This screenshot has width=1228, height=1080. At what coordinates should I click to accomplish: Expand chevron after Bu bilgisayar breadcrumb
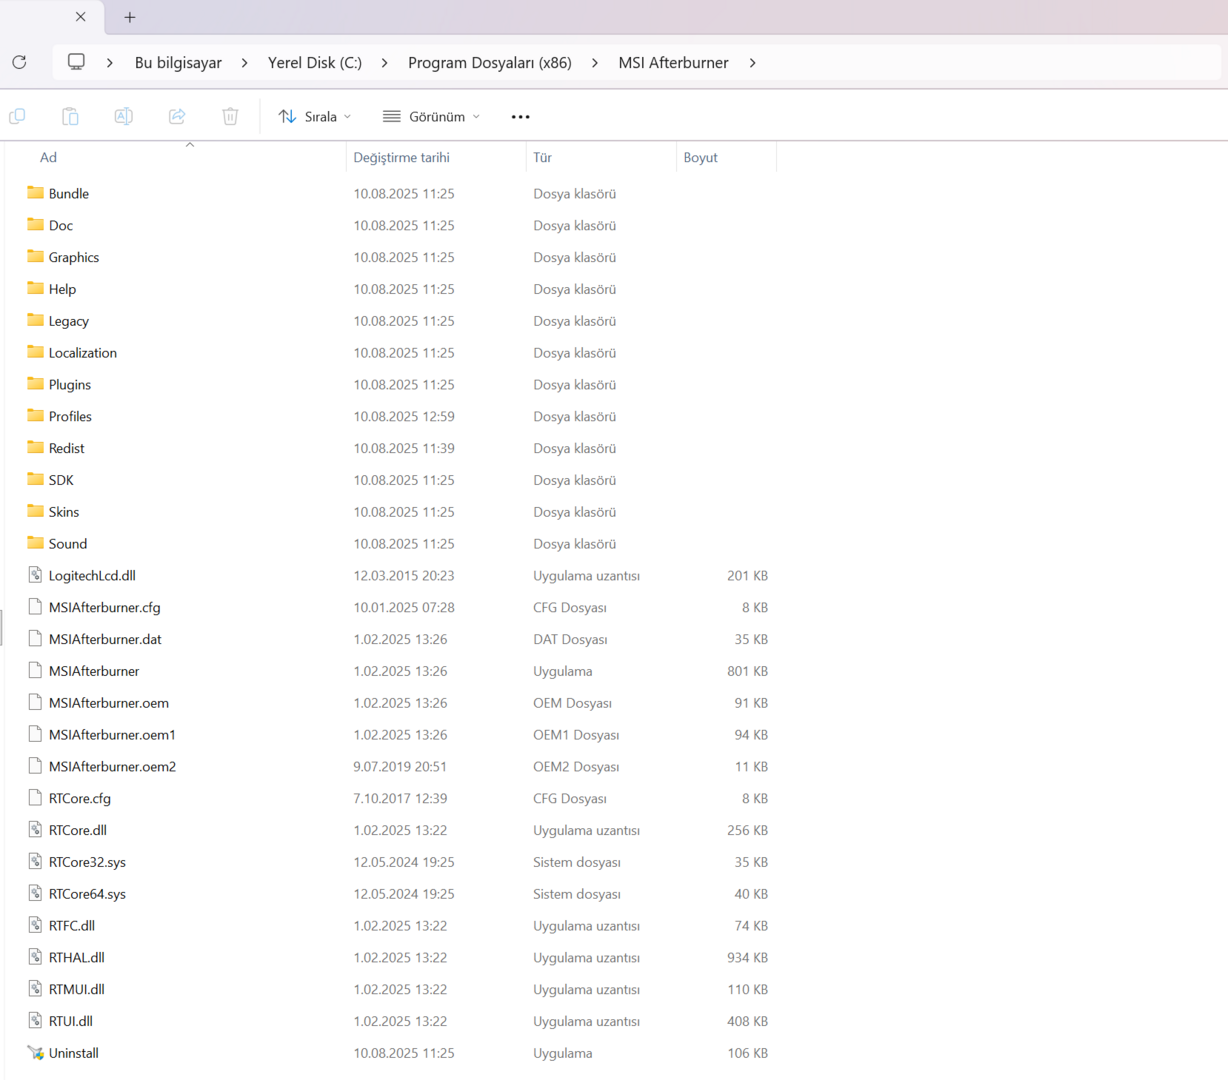(x=244, y=62)
